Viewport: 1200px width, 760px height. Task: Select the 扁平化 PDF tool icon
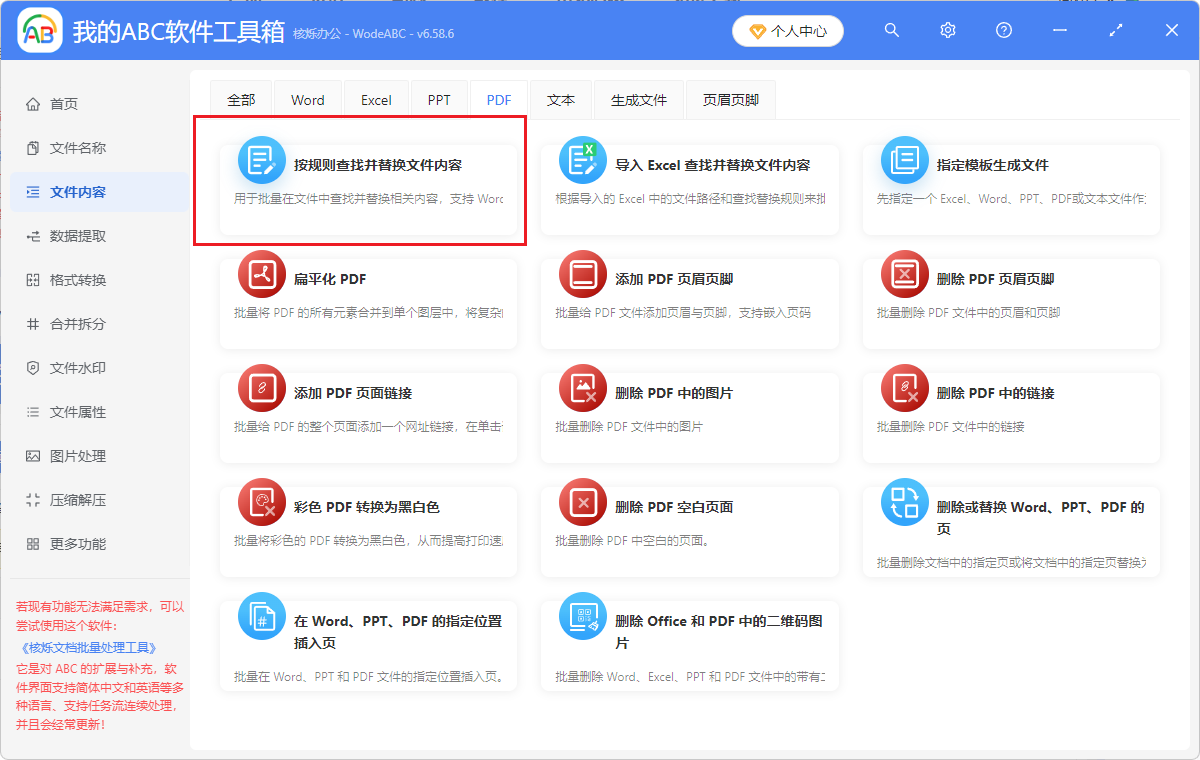click(261, 273)
